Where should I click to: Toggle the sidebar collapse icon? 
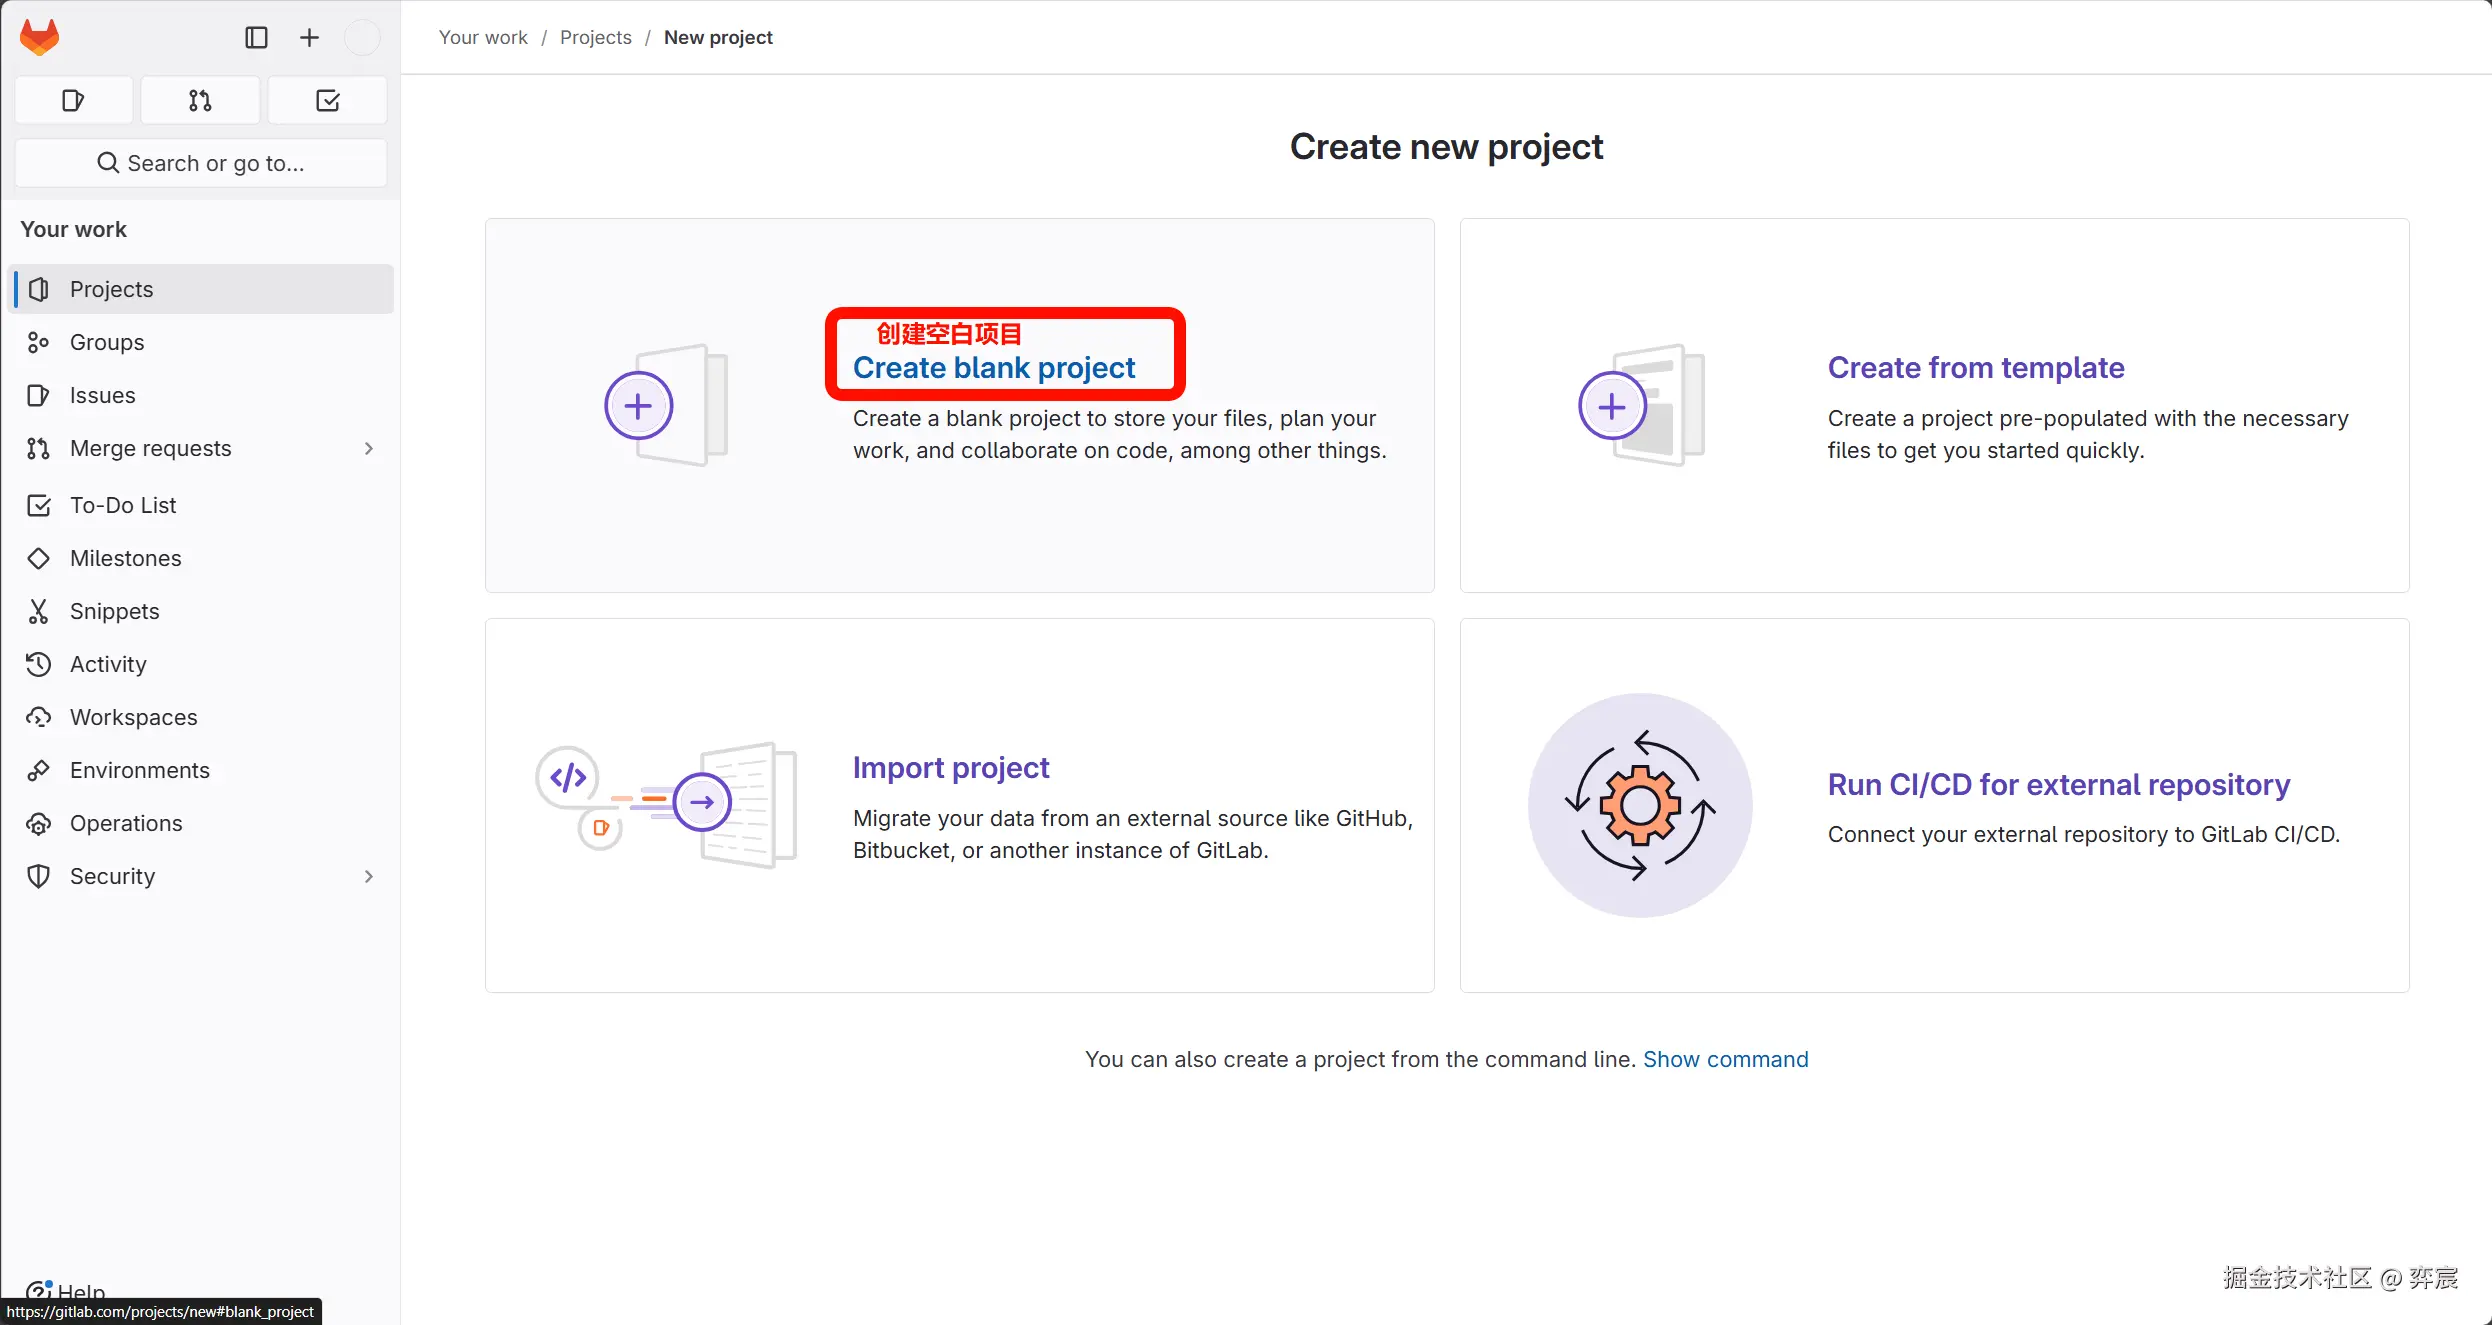tap(256, 37)
